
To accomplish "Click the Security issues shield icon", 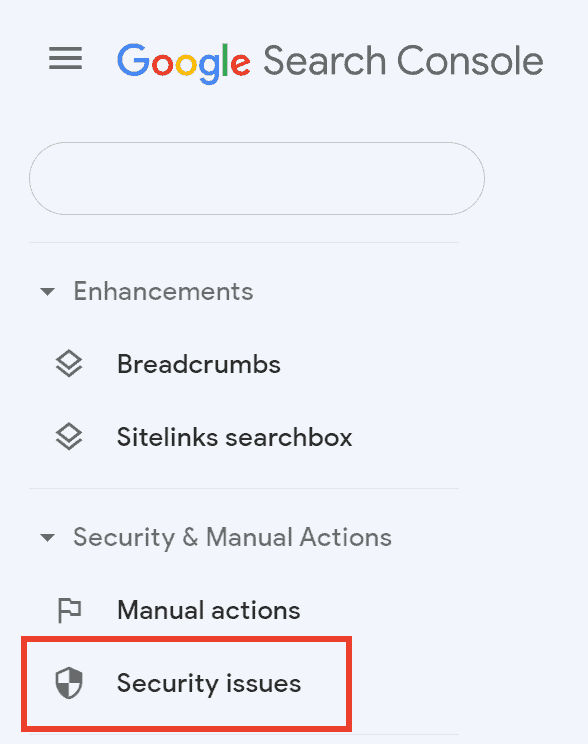I will pyautogui.click(x=69, y=683).
